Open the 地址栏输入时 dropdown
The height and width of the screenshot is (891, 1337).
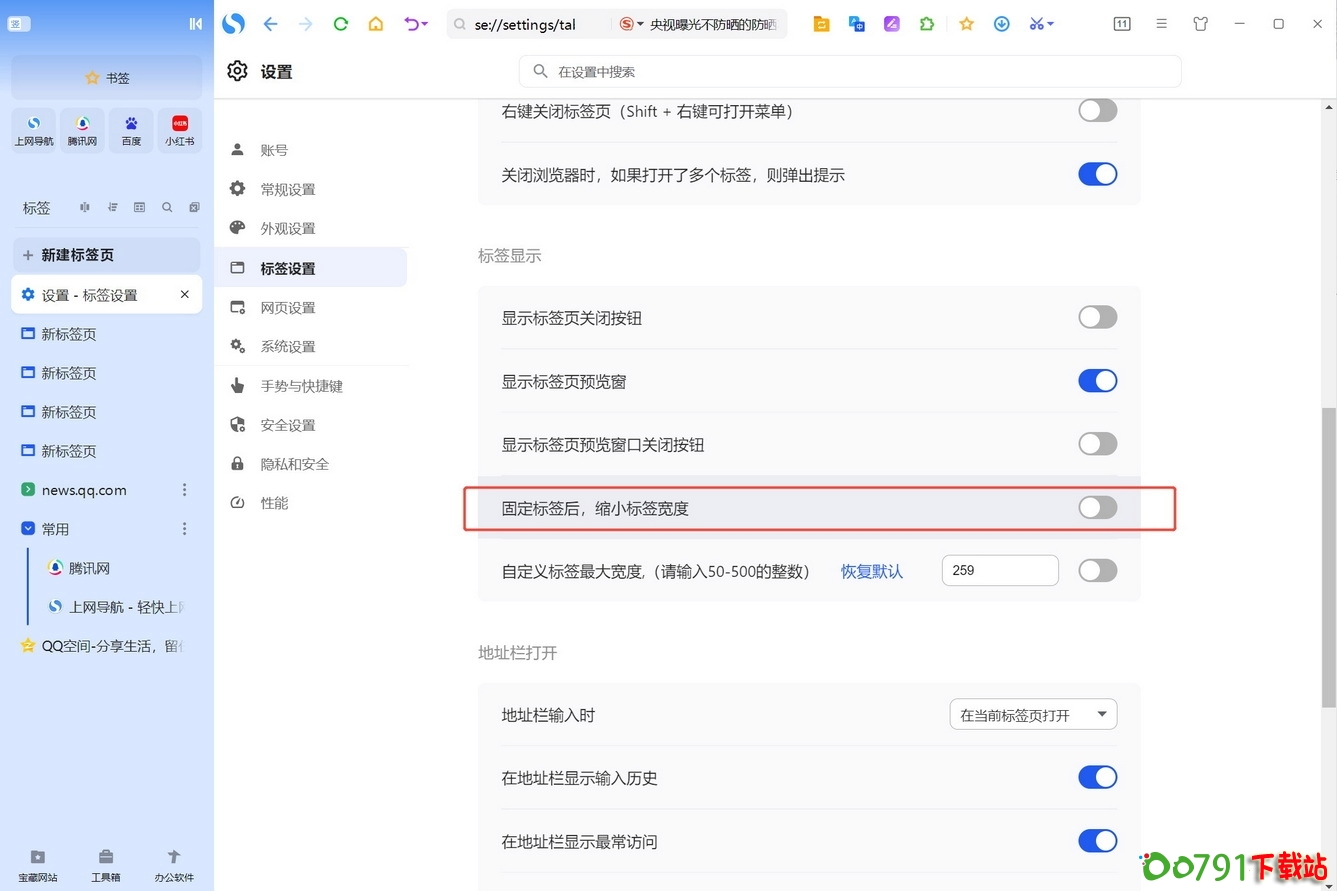click(x=1032, y=714)
